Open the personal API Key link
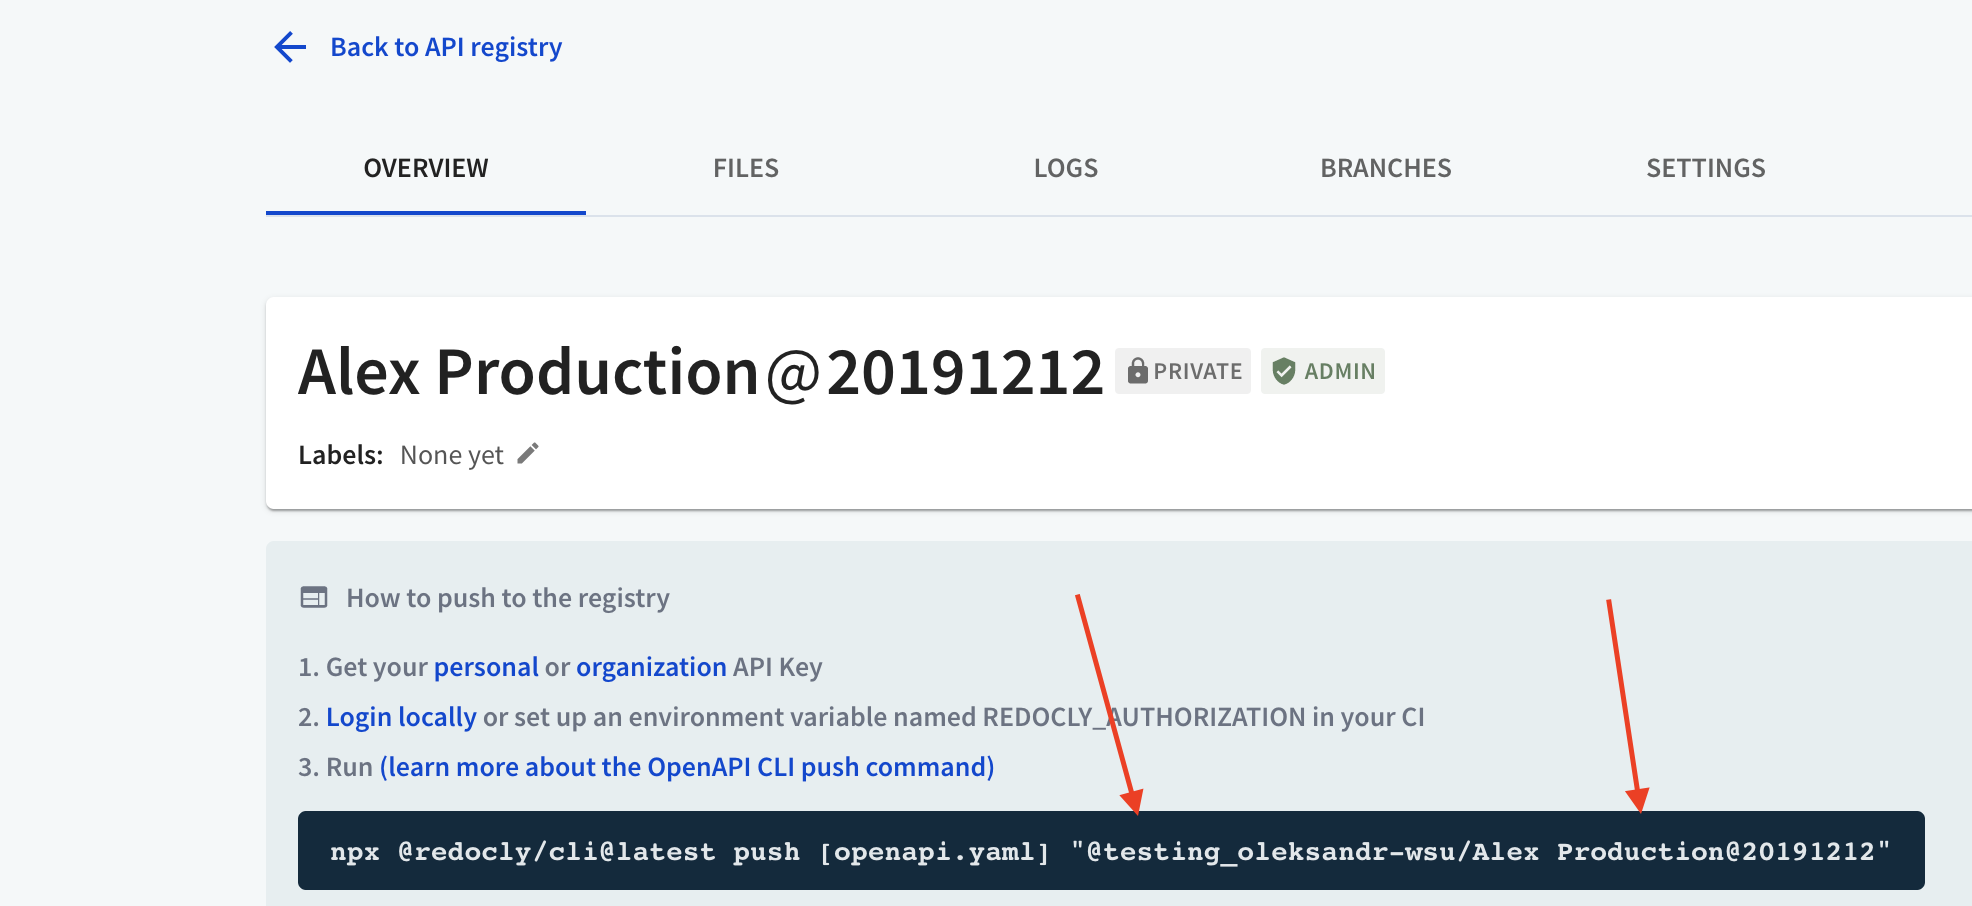Screen dimensions: 1972x906 (x=484, y=666)
